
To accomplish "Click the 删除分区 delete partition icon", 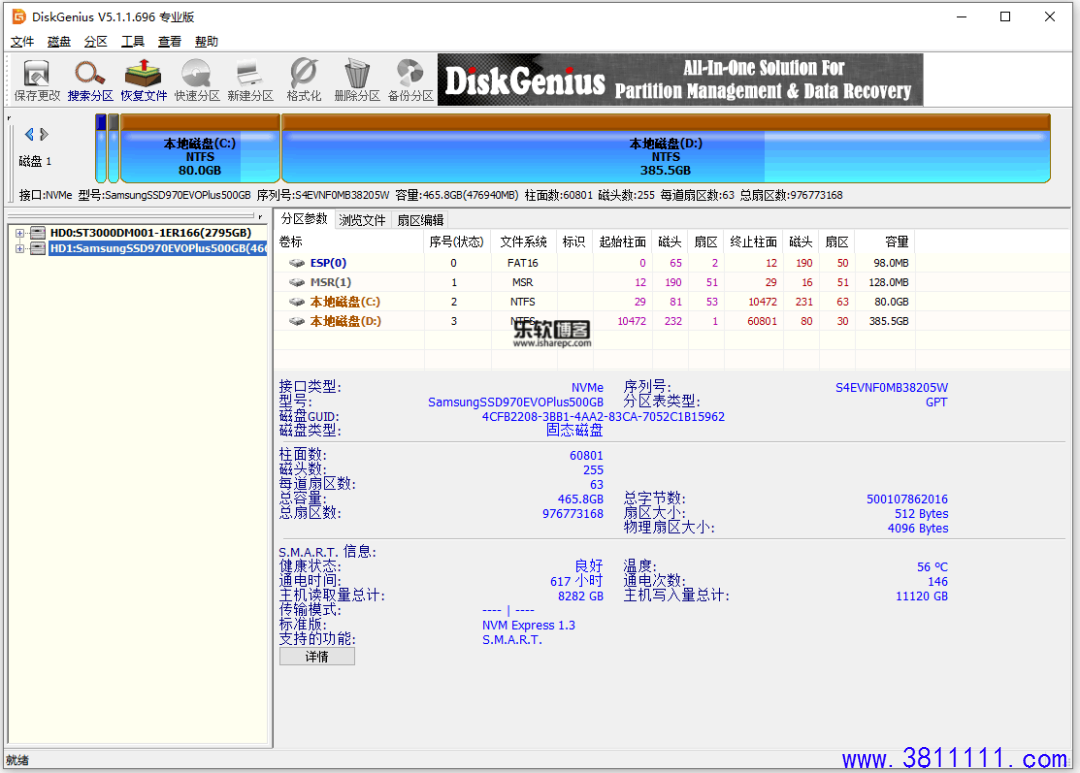I will coord(357,80).
